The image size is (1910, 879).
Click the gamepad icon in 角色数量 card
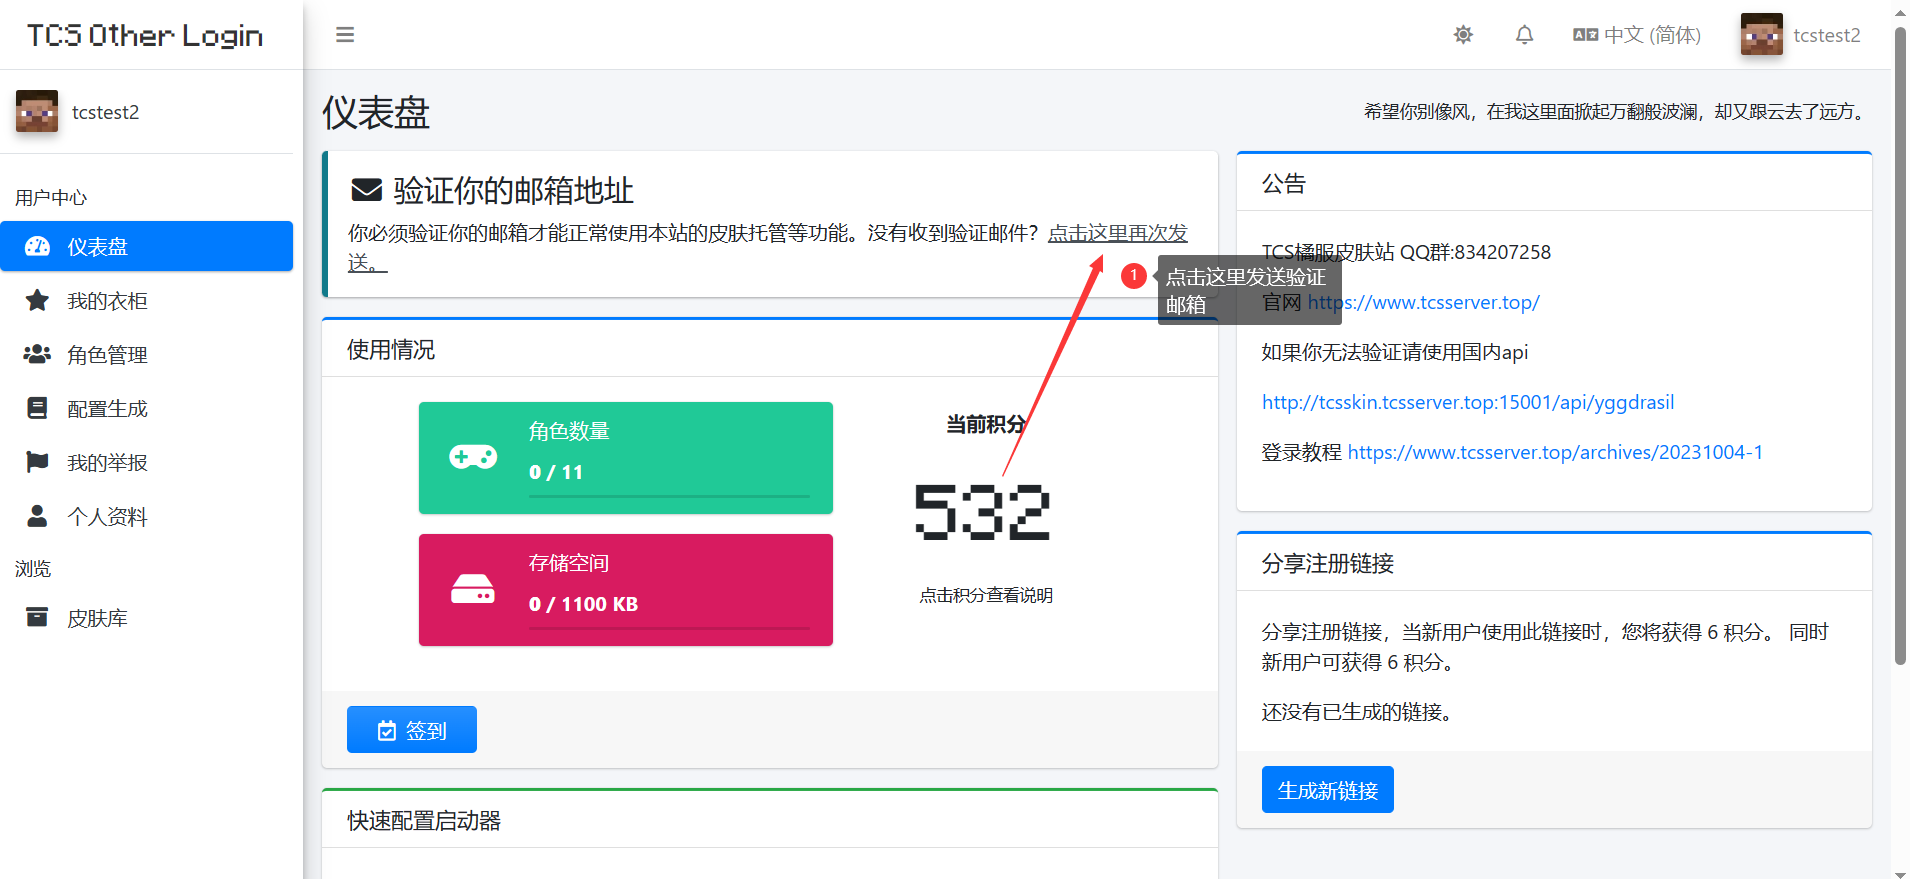[x=473, y=457]
